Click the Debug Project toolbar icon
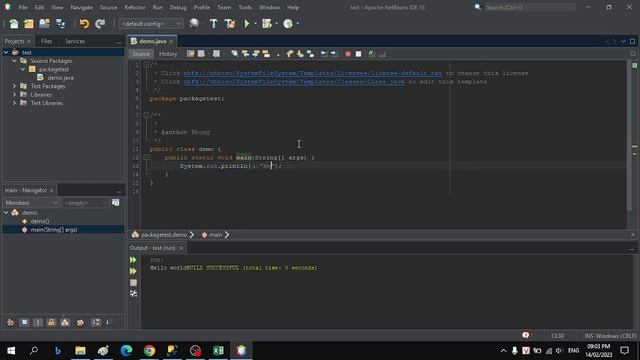The image size is (640, 360). click(x=267, y=24)
